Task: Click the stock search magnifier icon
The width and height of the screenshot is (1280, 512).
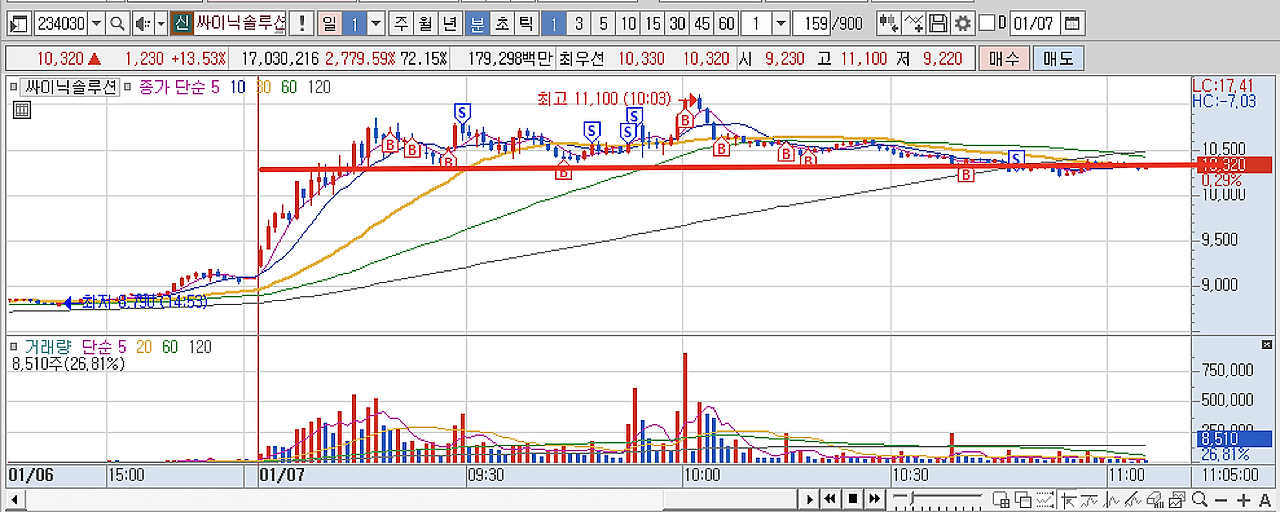Action: coord(117,23)
